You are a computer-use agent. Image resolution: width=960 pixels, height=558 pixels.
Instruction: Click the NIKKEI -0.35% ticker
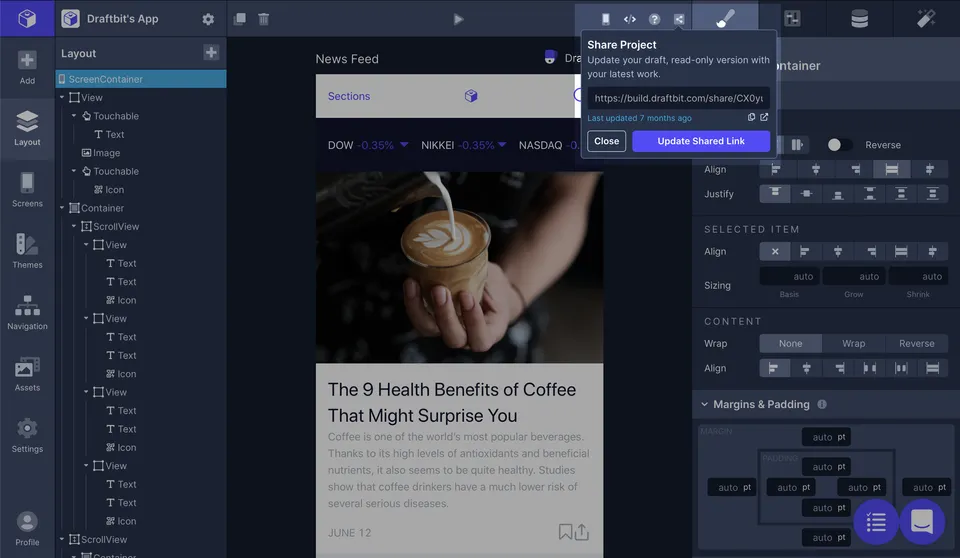pyautogui.click(x=463, y=145)
